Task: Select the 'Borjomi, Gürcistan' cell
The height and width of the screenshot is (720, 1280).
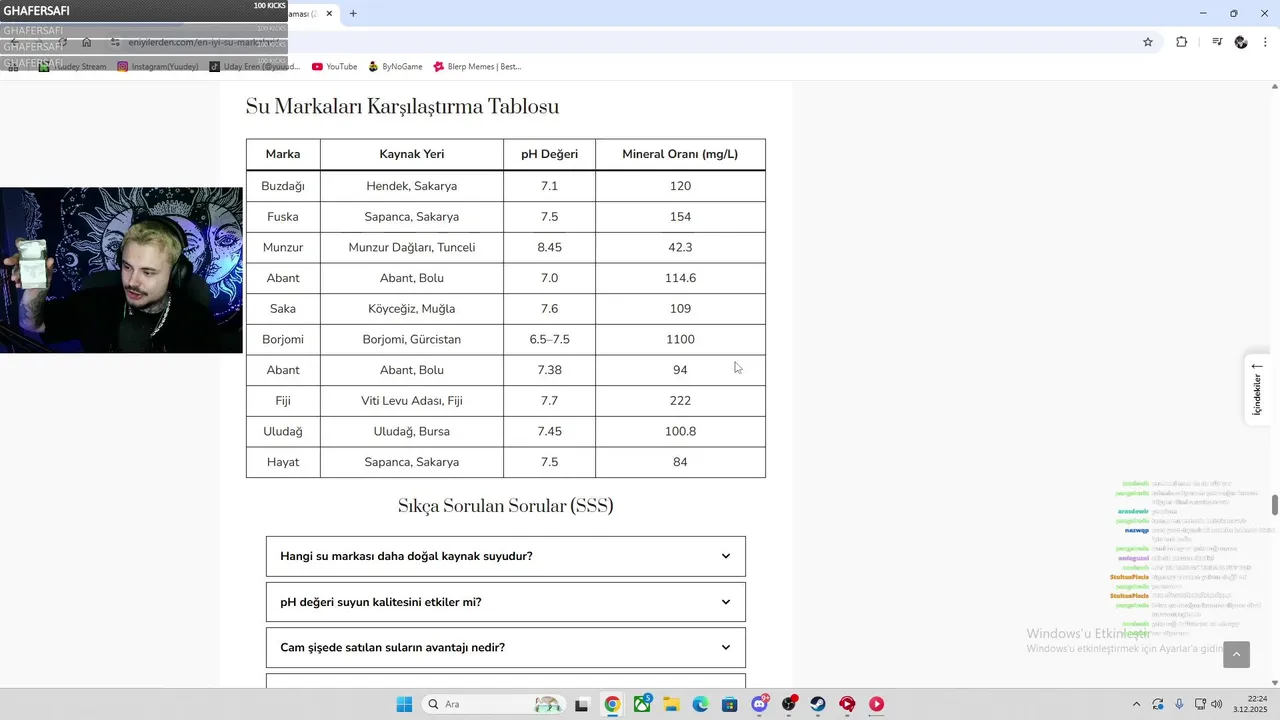Action: (412, 340)
